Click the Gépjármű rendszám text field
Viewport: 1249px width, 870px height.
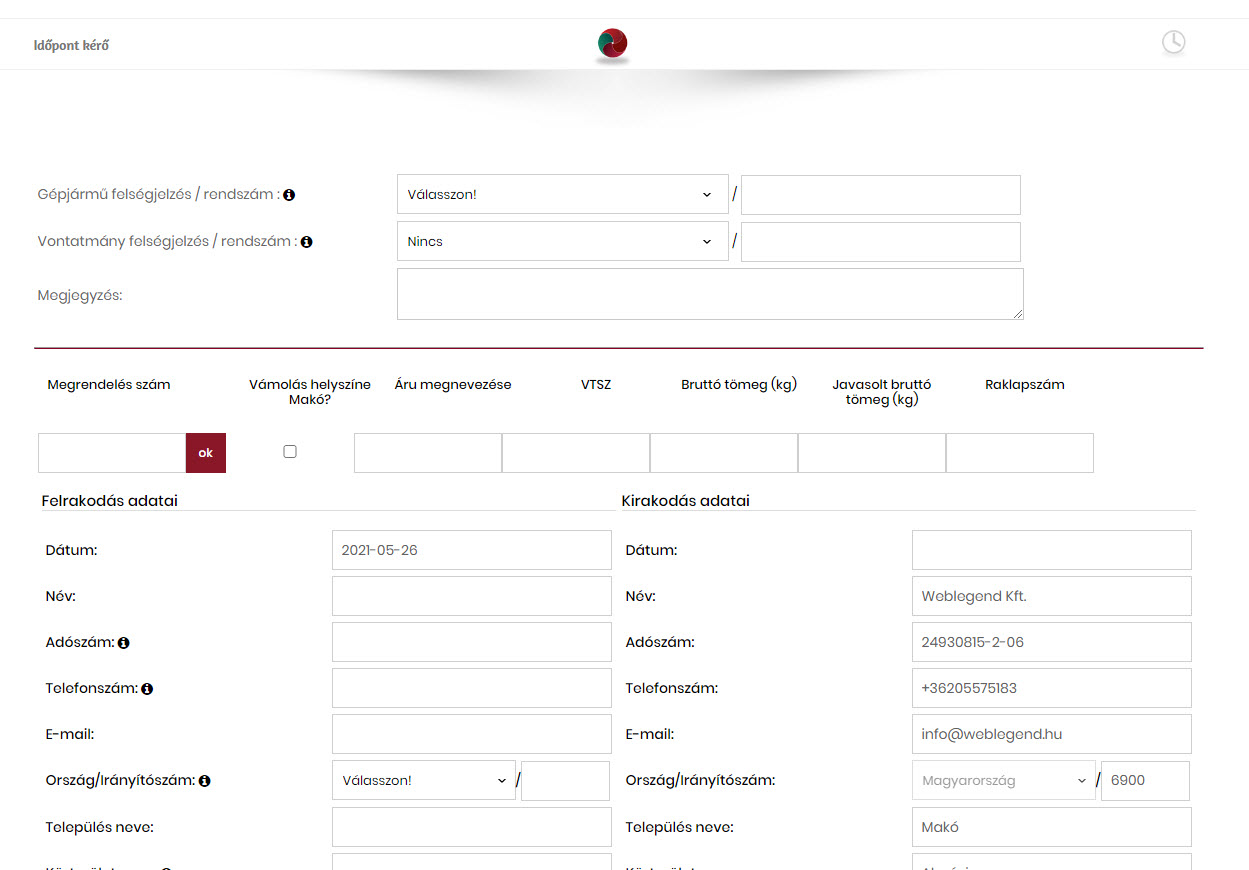coord(880,195)
